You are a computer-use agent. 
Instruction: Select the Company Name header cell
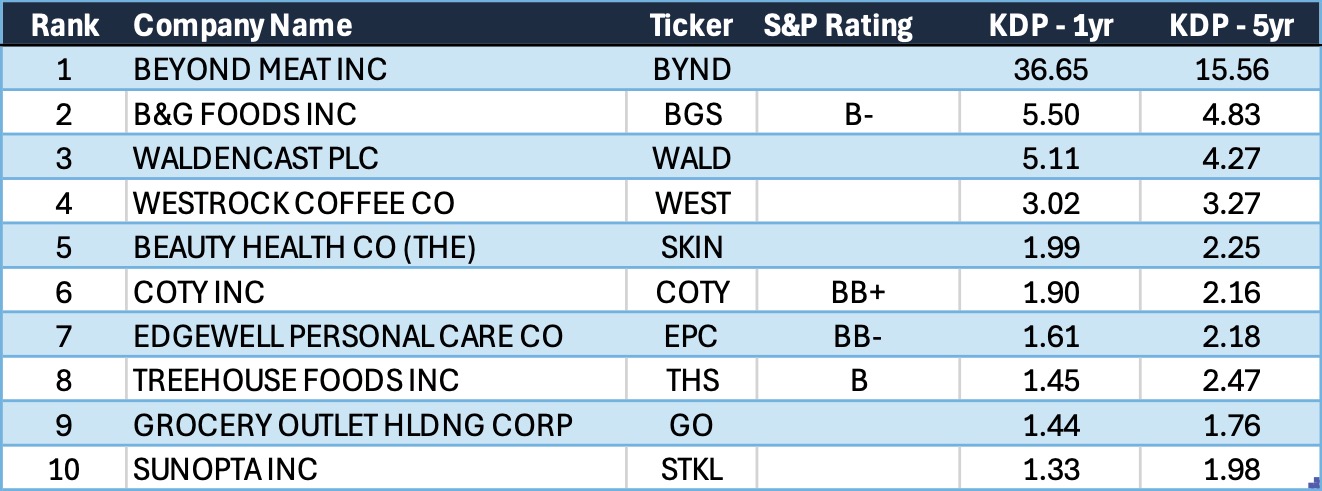coord(243,25)
